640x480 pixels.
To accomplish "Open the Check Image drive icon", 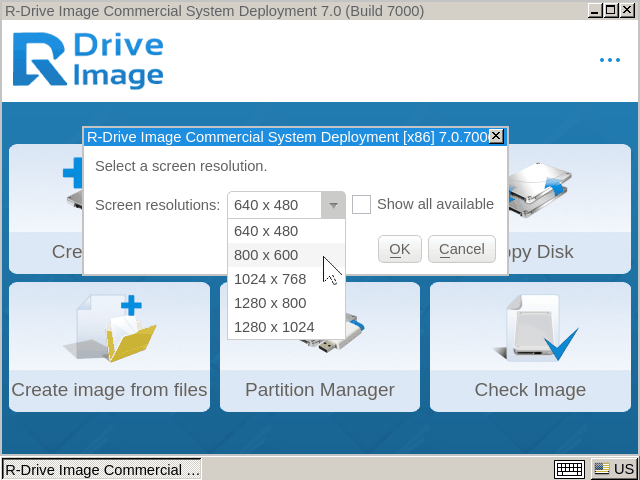I will (536, 328).
